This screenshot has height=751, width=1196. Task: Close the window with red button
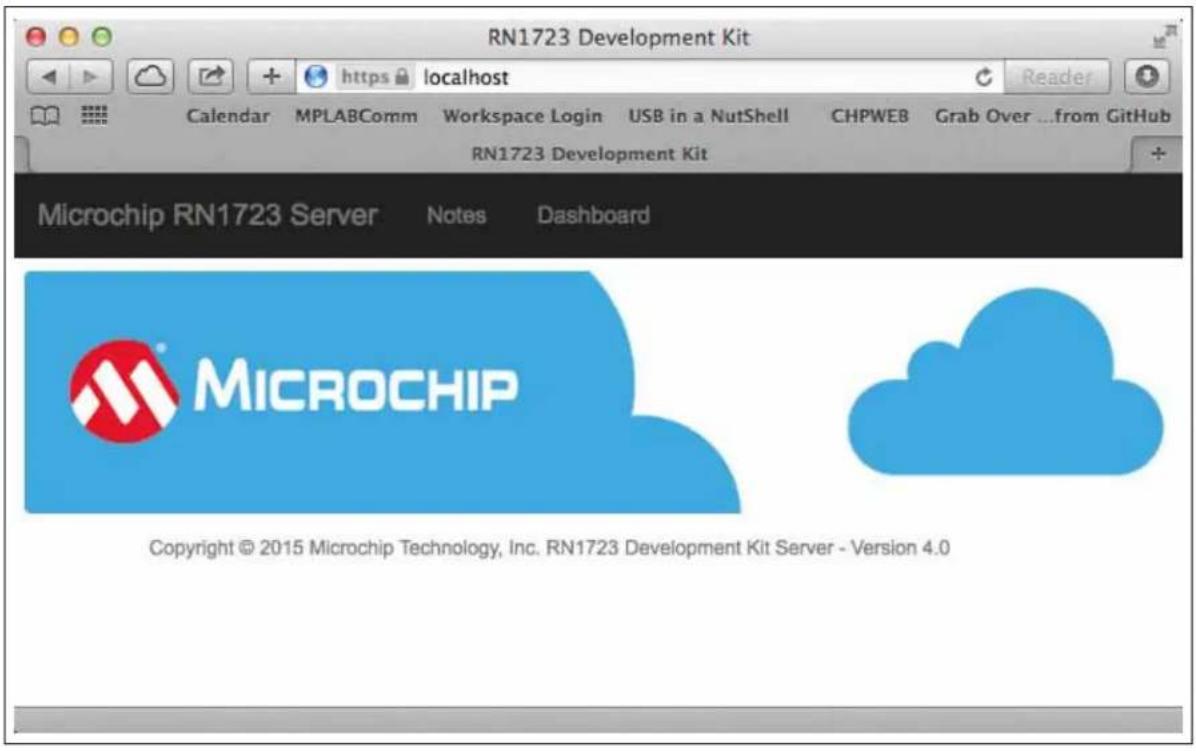point(36,37)
